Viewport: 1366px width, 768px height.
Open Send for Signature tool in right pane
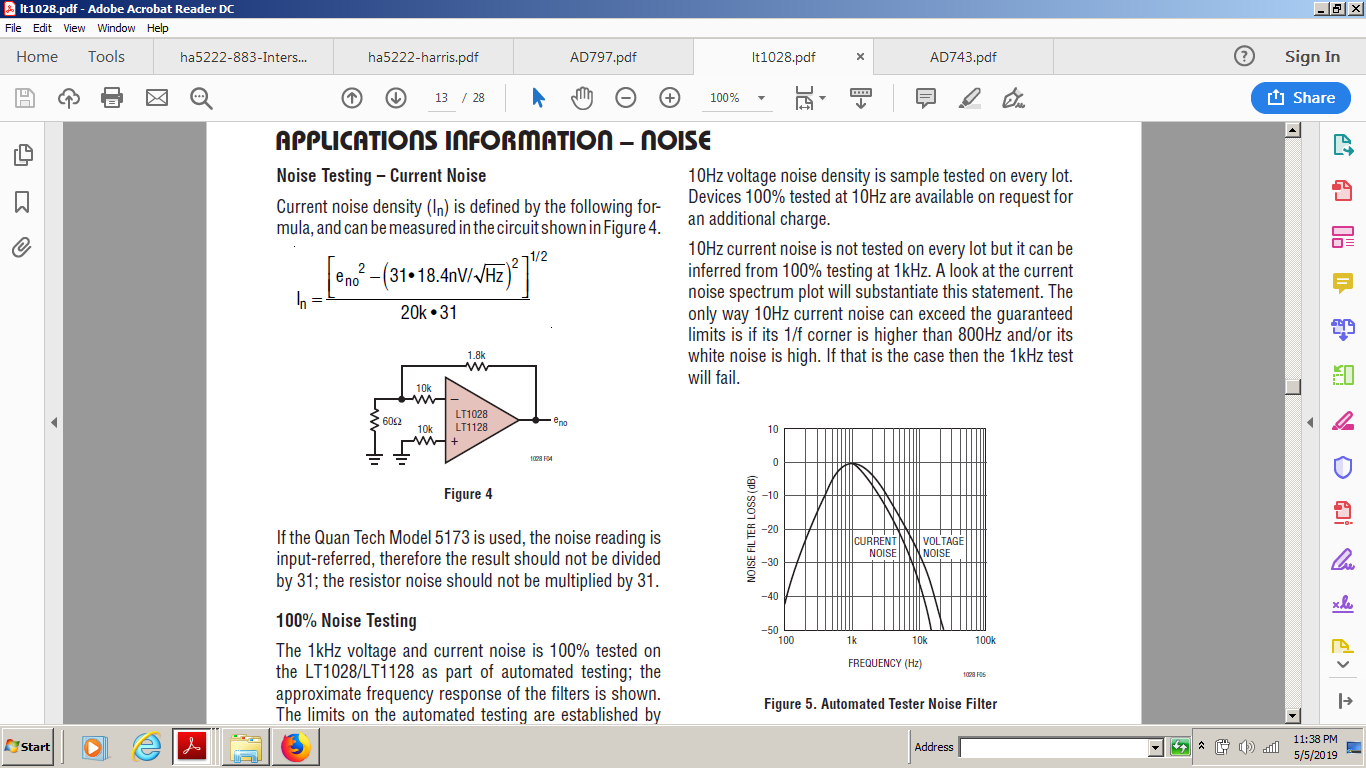[x=1342, y=605]
